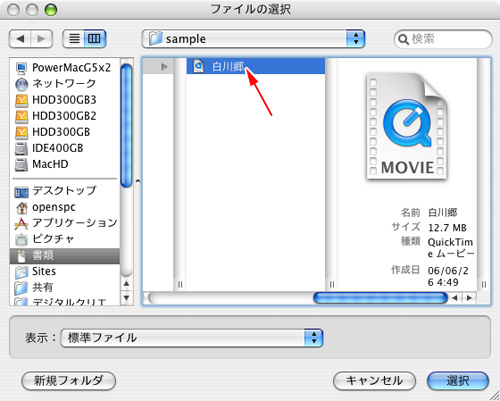
Task: Click the QuickTime icon beside 白川郷
Action: (x=199, y=66)
